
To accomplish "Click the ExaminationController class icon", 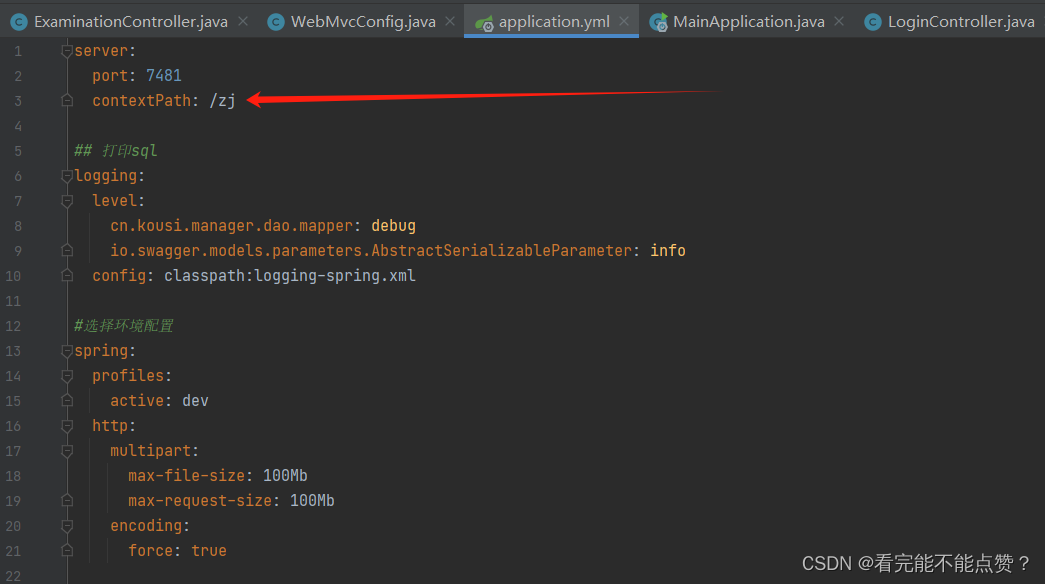I will pyautogui.click(x=19, y=23).
